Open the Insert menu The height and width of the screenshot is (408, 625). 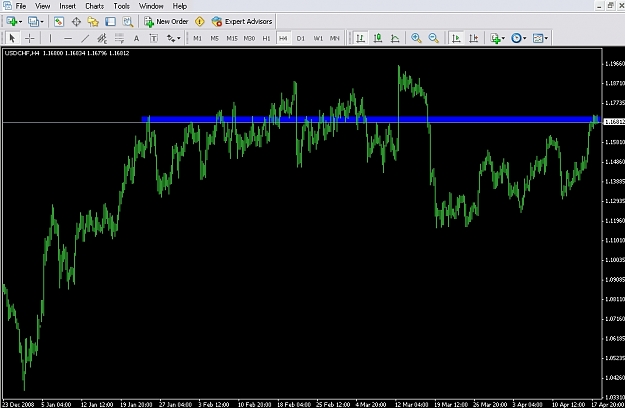[67, 6]
